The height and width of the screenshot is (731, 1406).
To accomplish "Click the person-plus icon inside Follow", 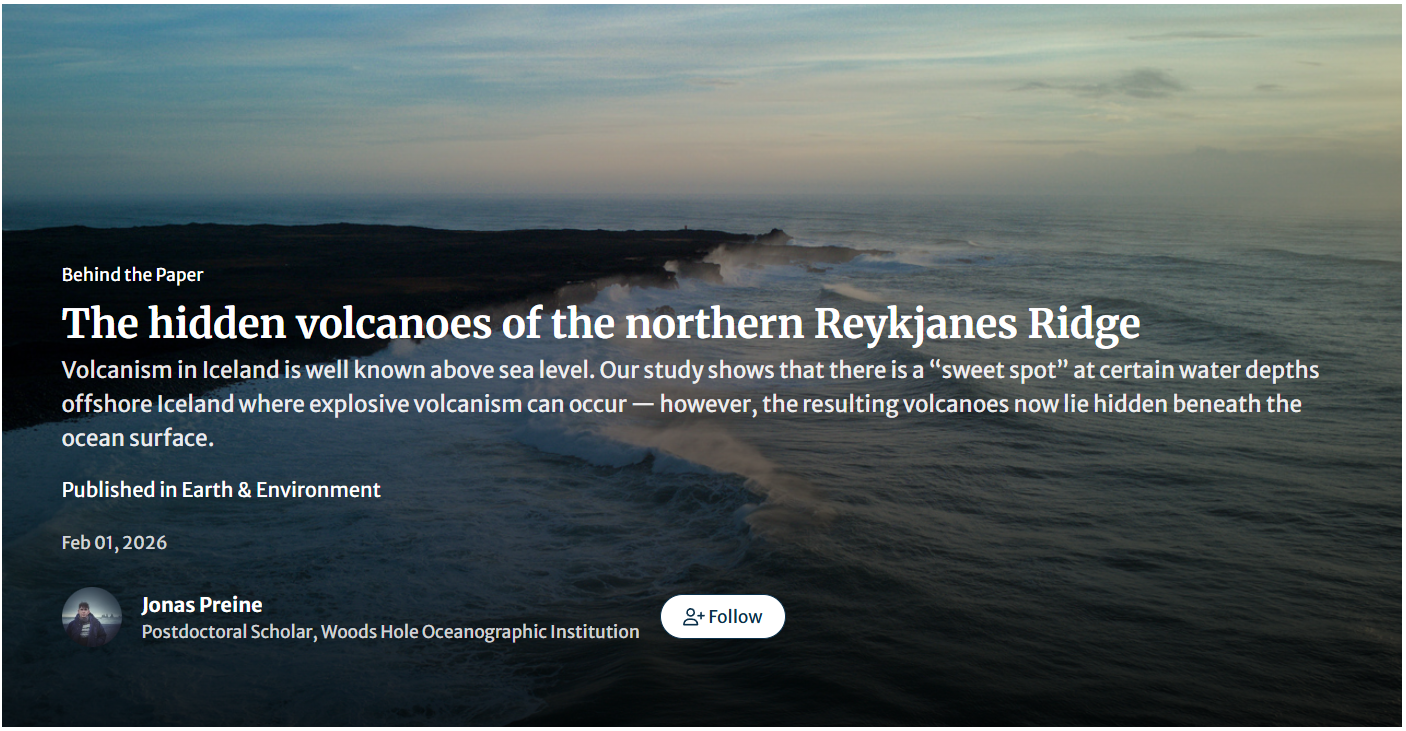I will (693, 617).
